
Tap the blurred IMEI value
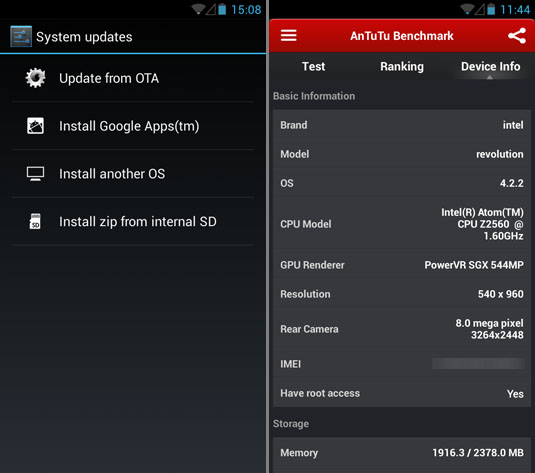click(478, 364)
